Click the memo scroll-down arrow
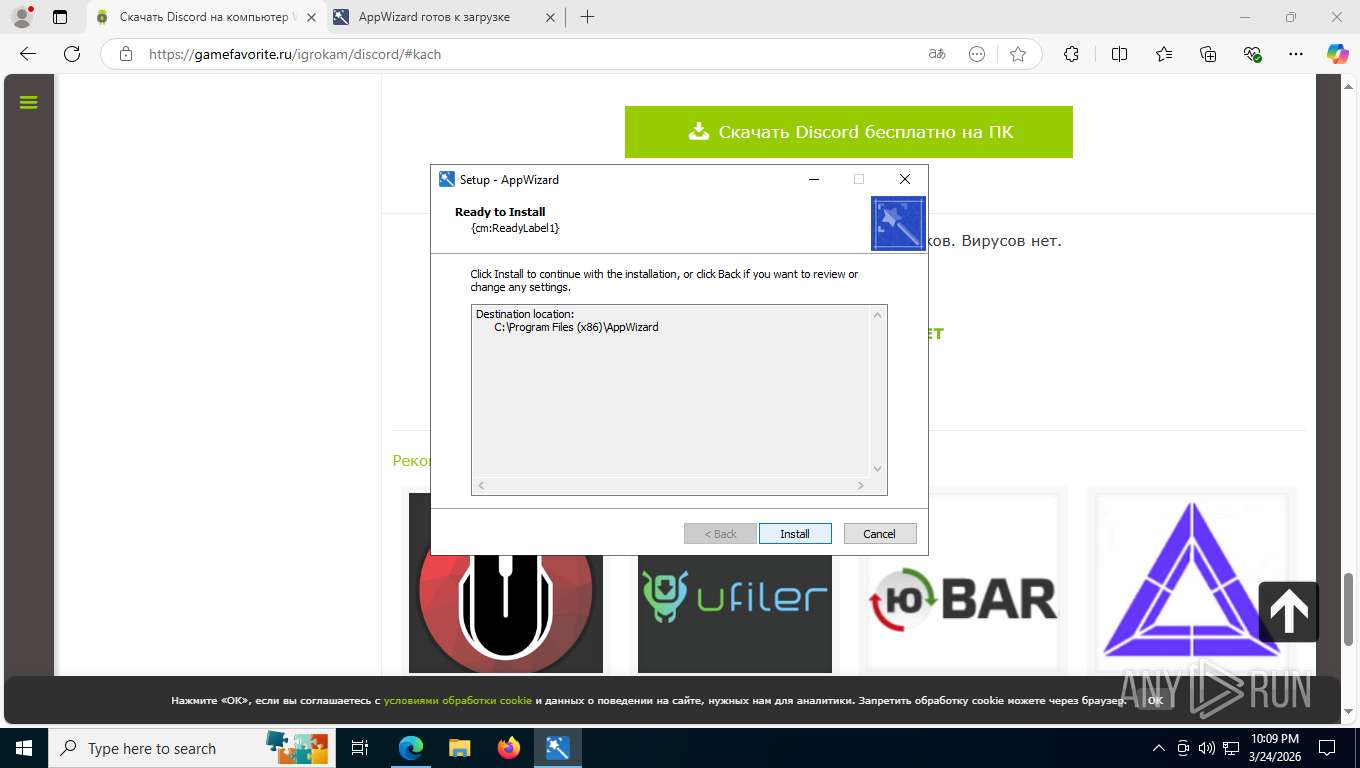 pyautogui.click(x=878, y=469)
